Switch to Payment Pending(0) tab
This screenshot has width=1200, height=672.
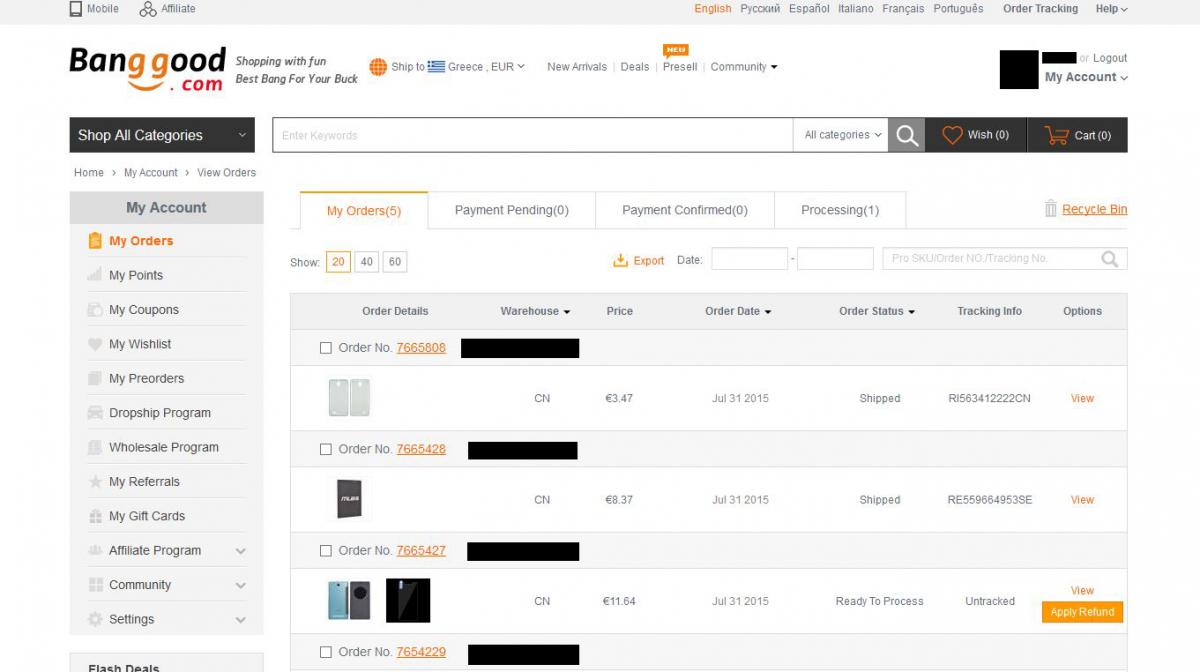click(512, 210)
